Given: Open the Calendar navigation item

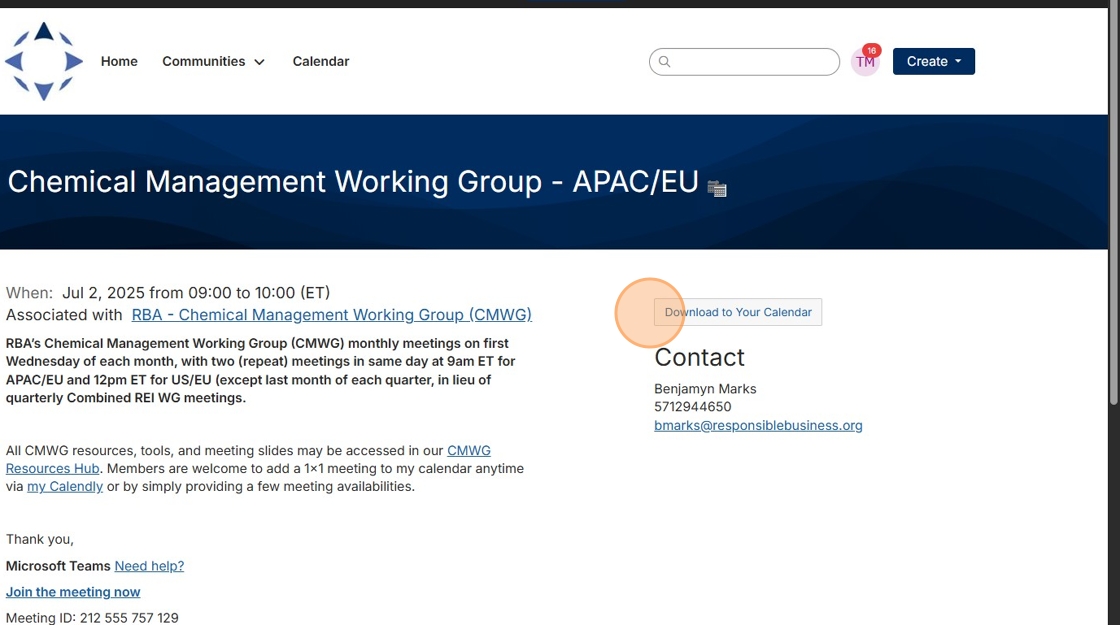Looking at the screenshot, I should tap(321, 61).
